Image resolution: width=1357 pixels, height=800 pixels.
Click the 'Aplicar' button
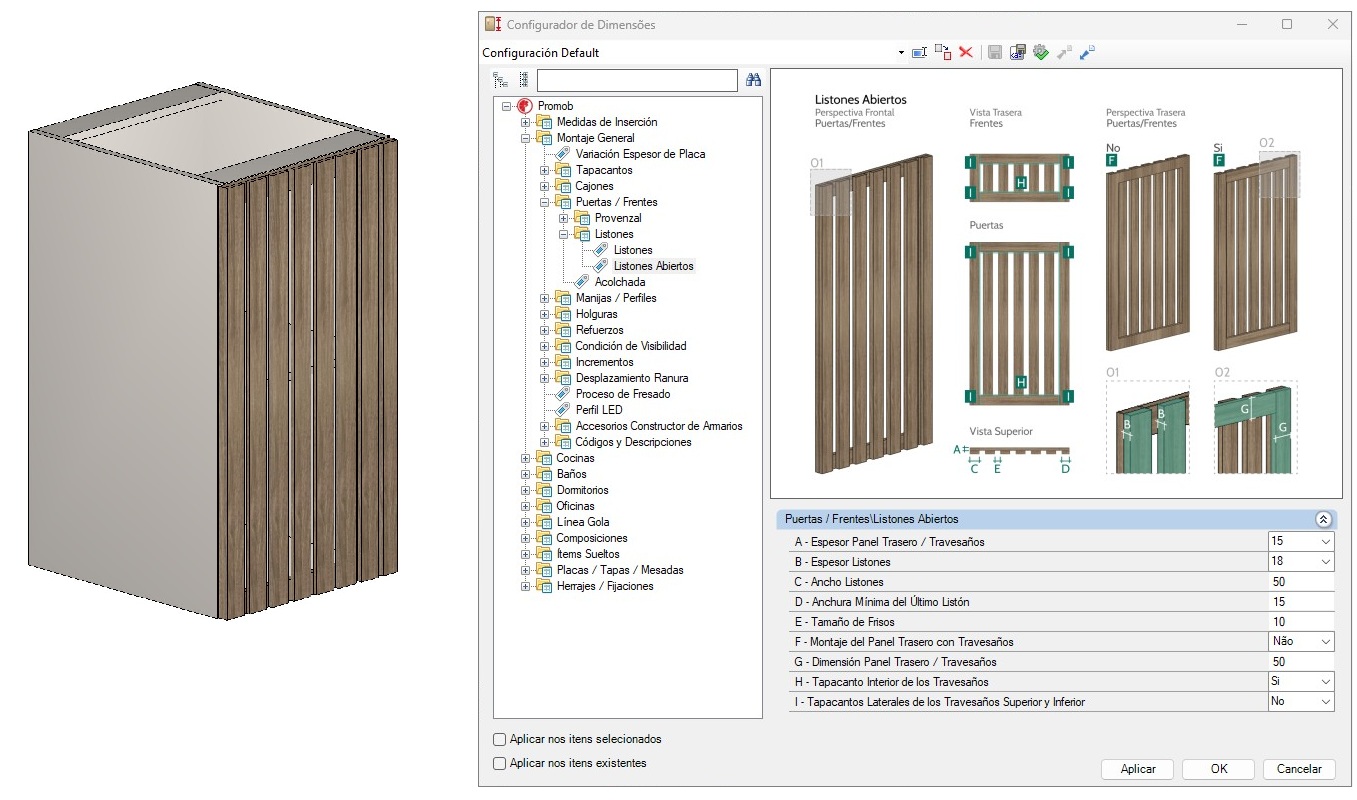point(1138,769)
